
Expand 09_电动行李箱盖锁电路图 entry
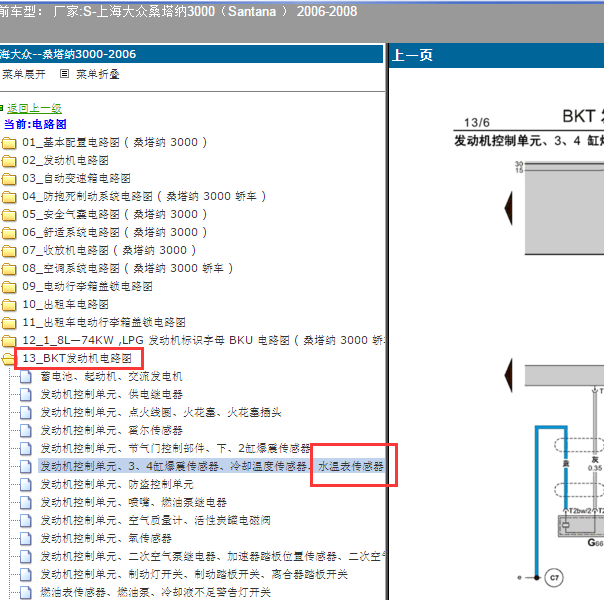[x=87, y=287]
